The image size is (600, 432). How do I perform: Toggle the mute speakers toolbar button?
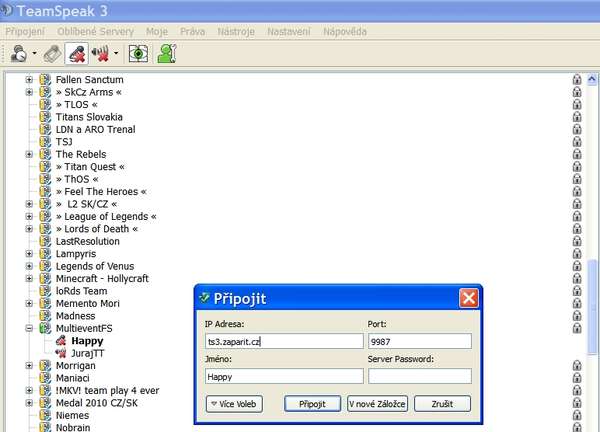click(x=100, y=54)
